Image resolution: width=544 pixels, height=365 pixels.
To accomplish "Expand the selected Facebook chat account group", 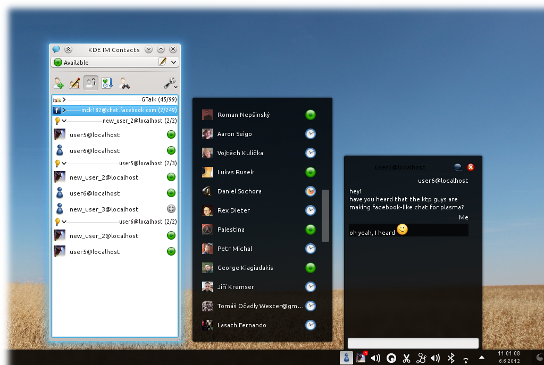I will coord(115,110).
